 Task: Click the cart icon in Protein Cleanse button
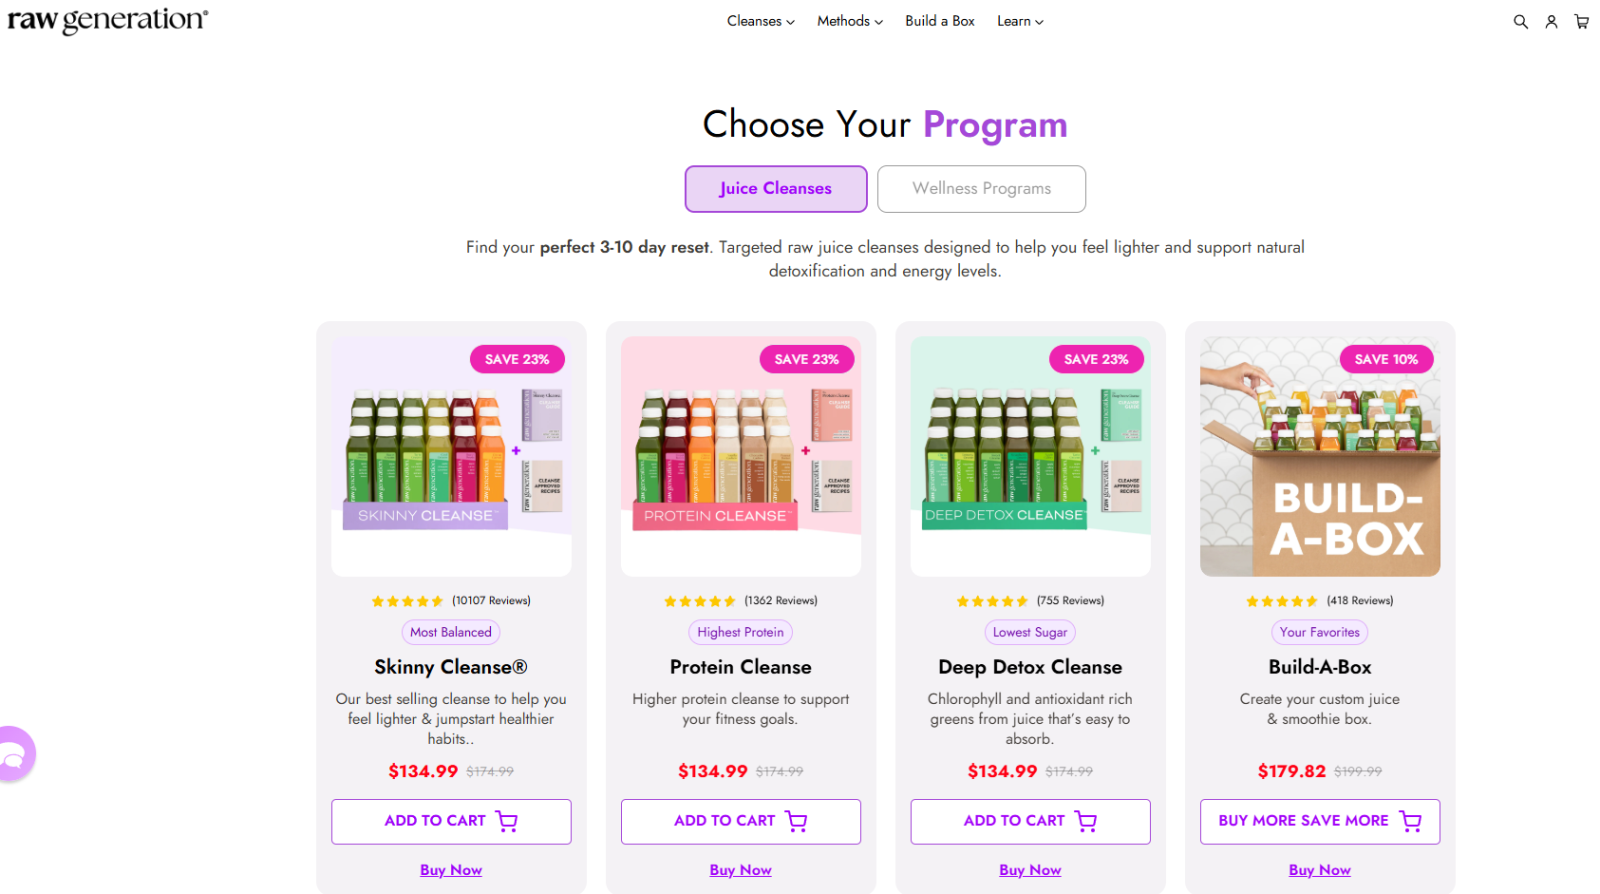tap(797, 820)
